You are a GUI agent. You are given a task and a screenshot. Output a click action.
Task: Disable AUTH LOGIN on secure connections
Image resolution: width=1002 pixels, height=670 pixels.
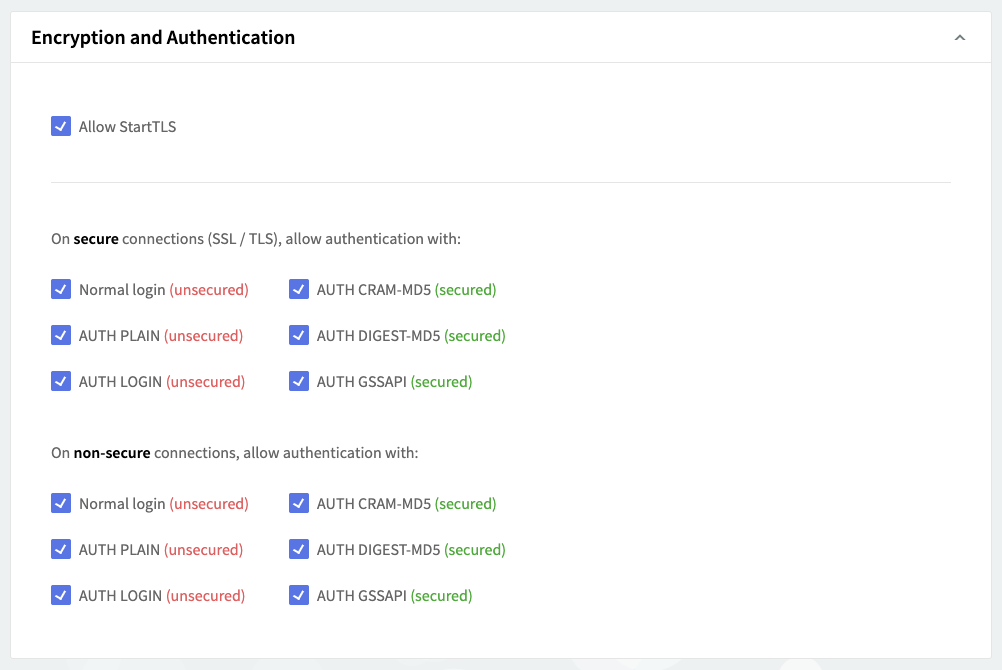tap(61, 381)
